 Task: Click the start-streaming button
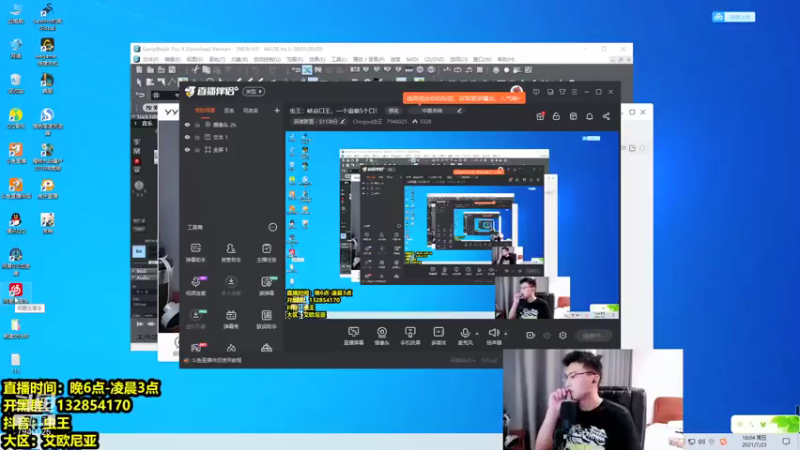594,335
